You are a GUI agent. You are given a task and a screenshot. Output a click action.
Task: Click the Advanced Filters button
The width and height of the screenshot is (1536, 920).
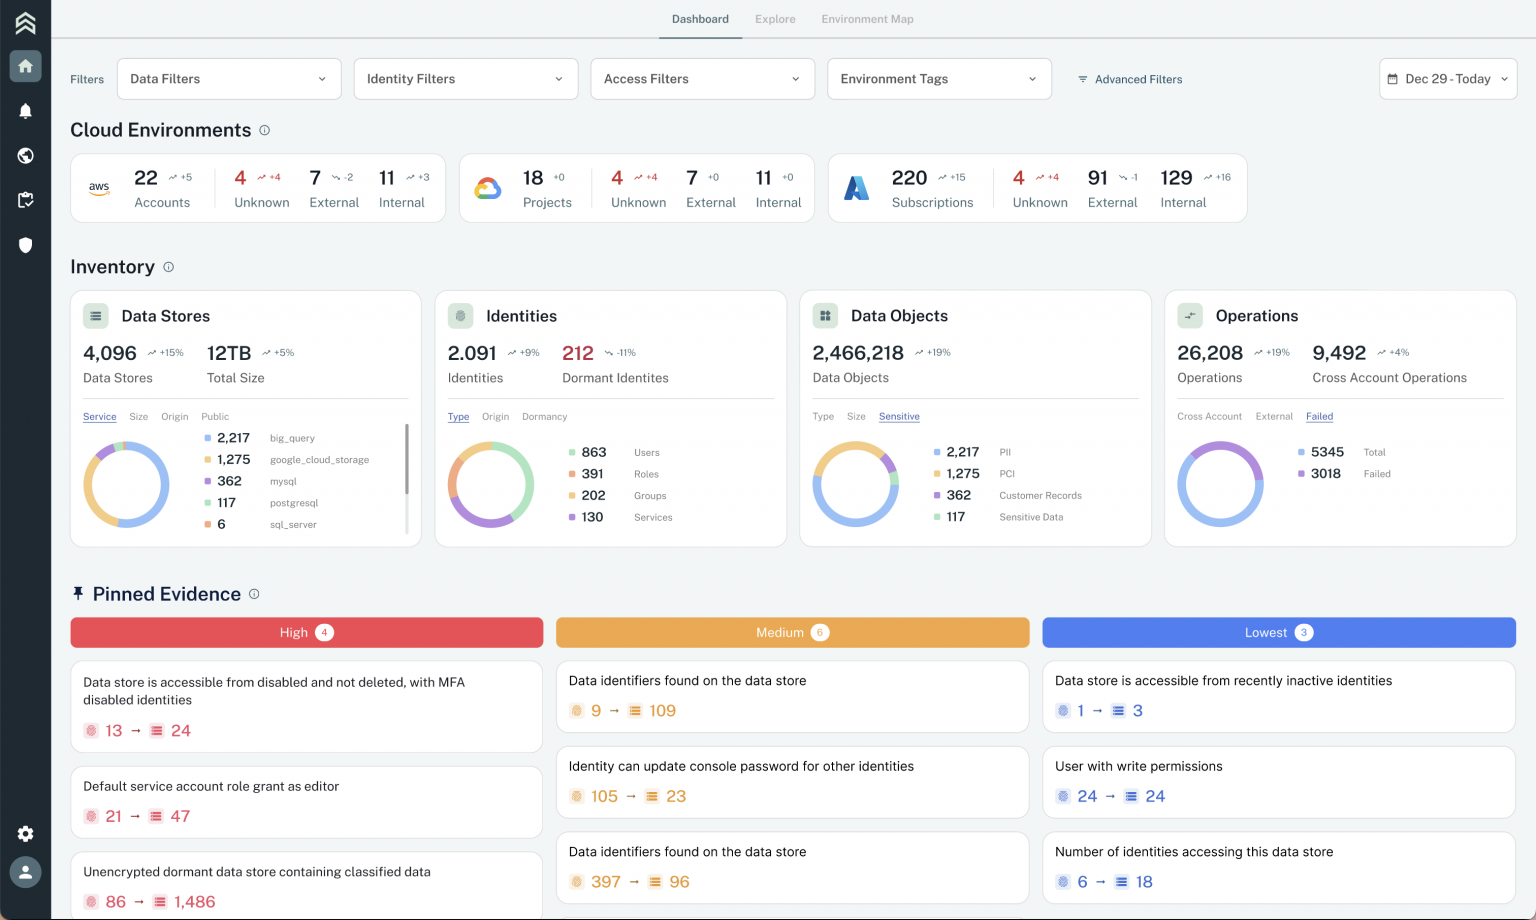pos(1129,79)
